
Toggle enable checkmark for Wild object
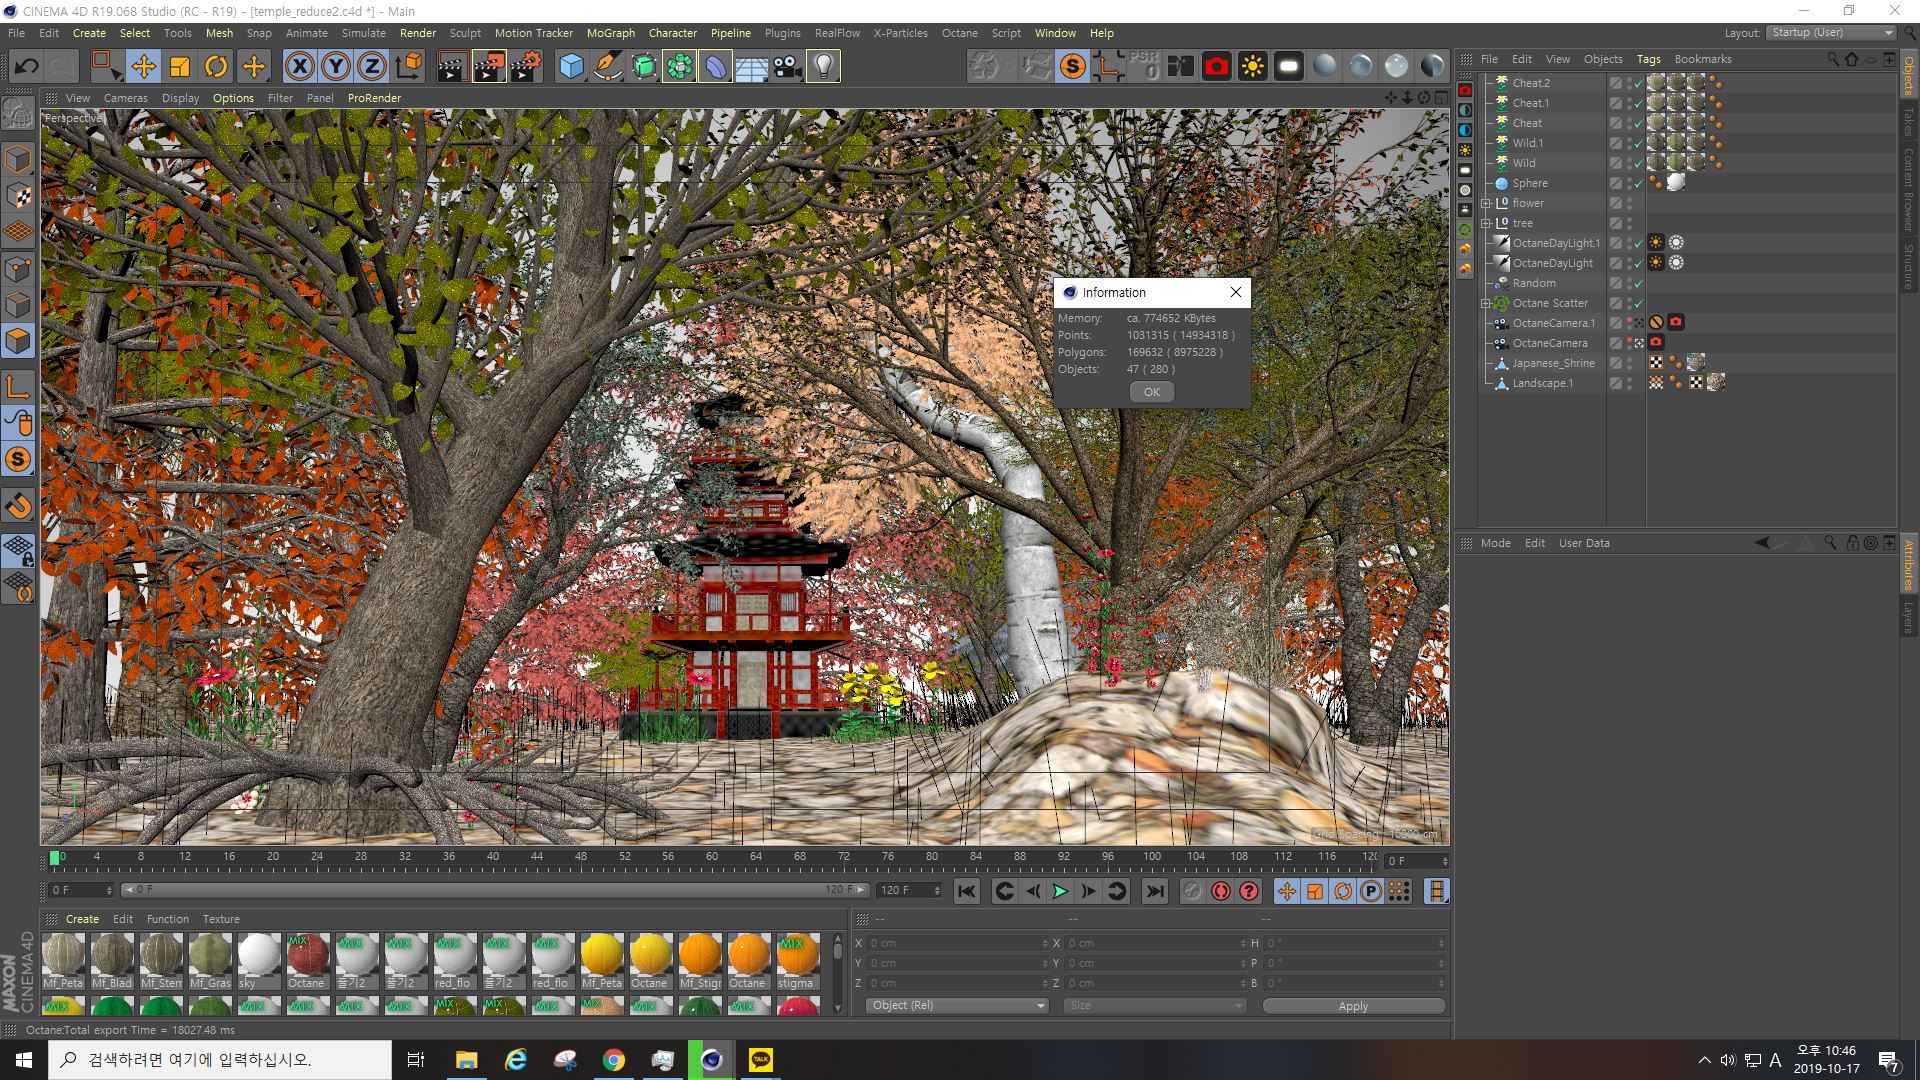point(1638,164)
